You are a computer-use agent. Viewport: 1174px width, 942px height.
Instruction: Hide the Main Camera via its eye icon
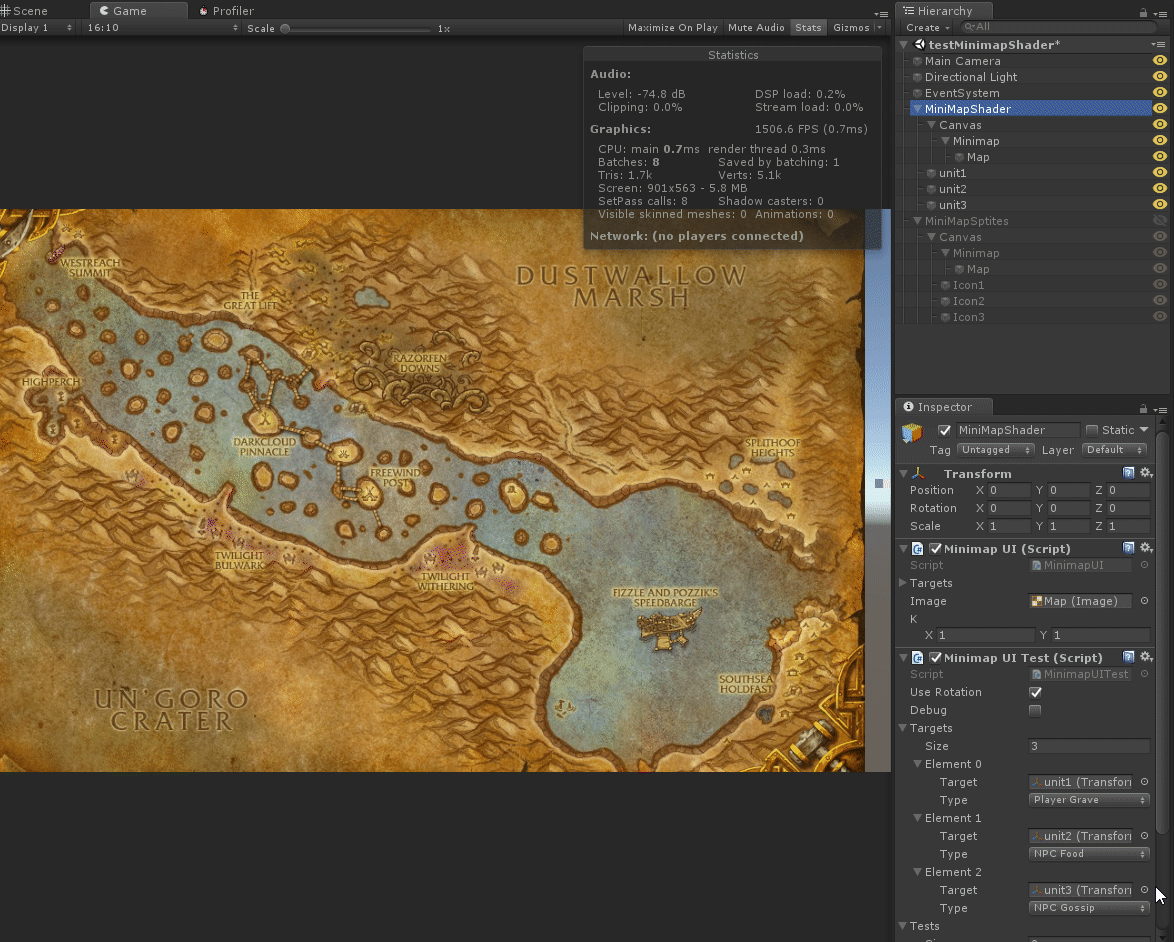(x=1160, y=61)
